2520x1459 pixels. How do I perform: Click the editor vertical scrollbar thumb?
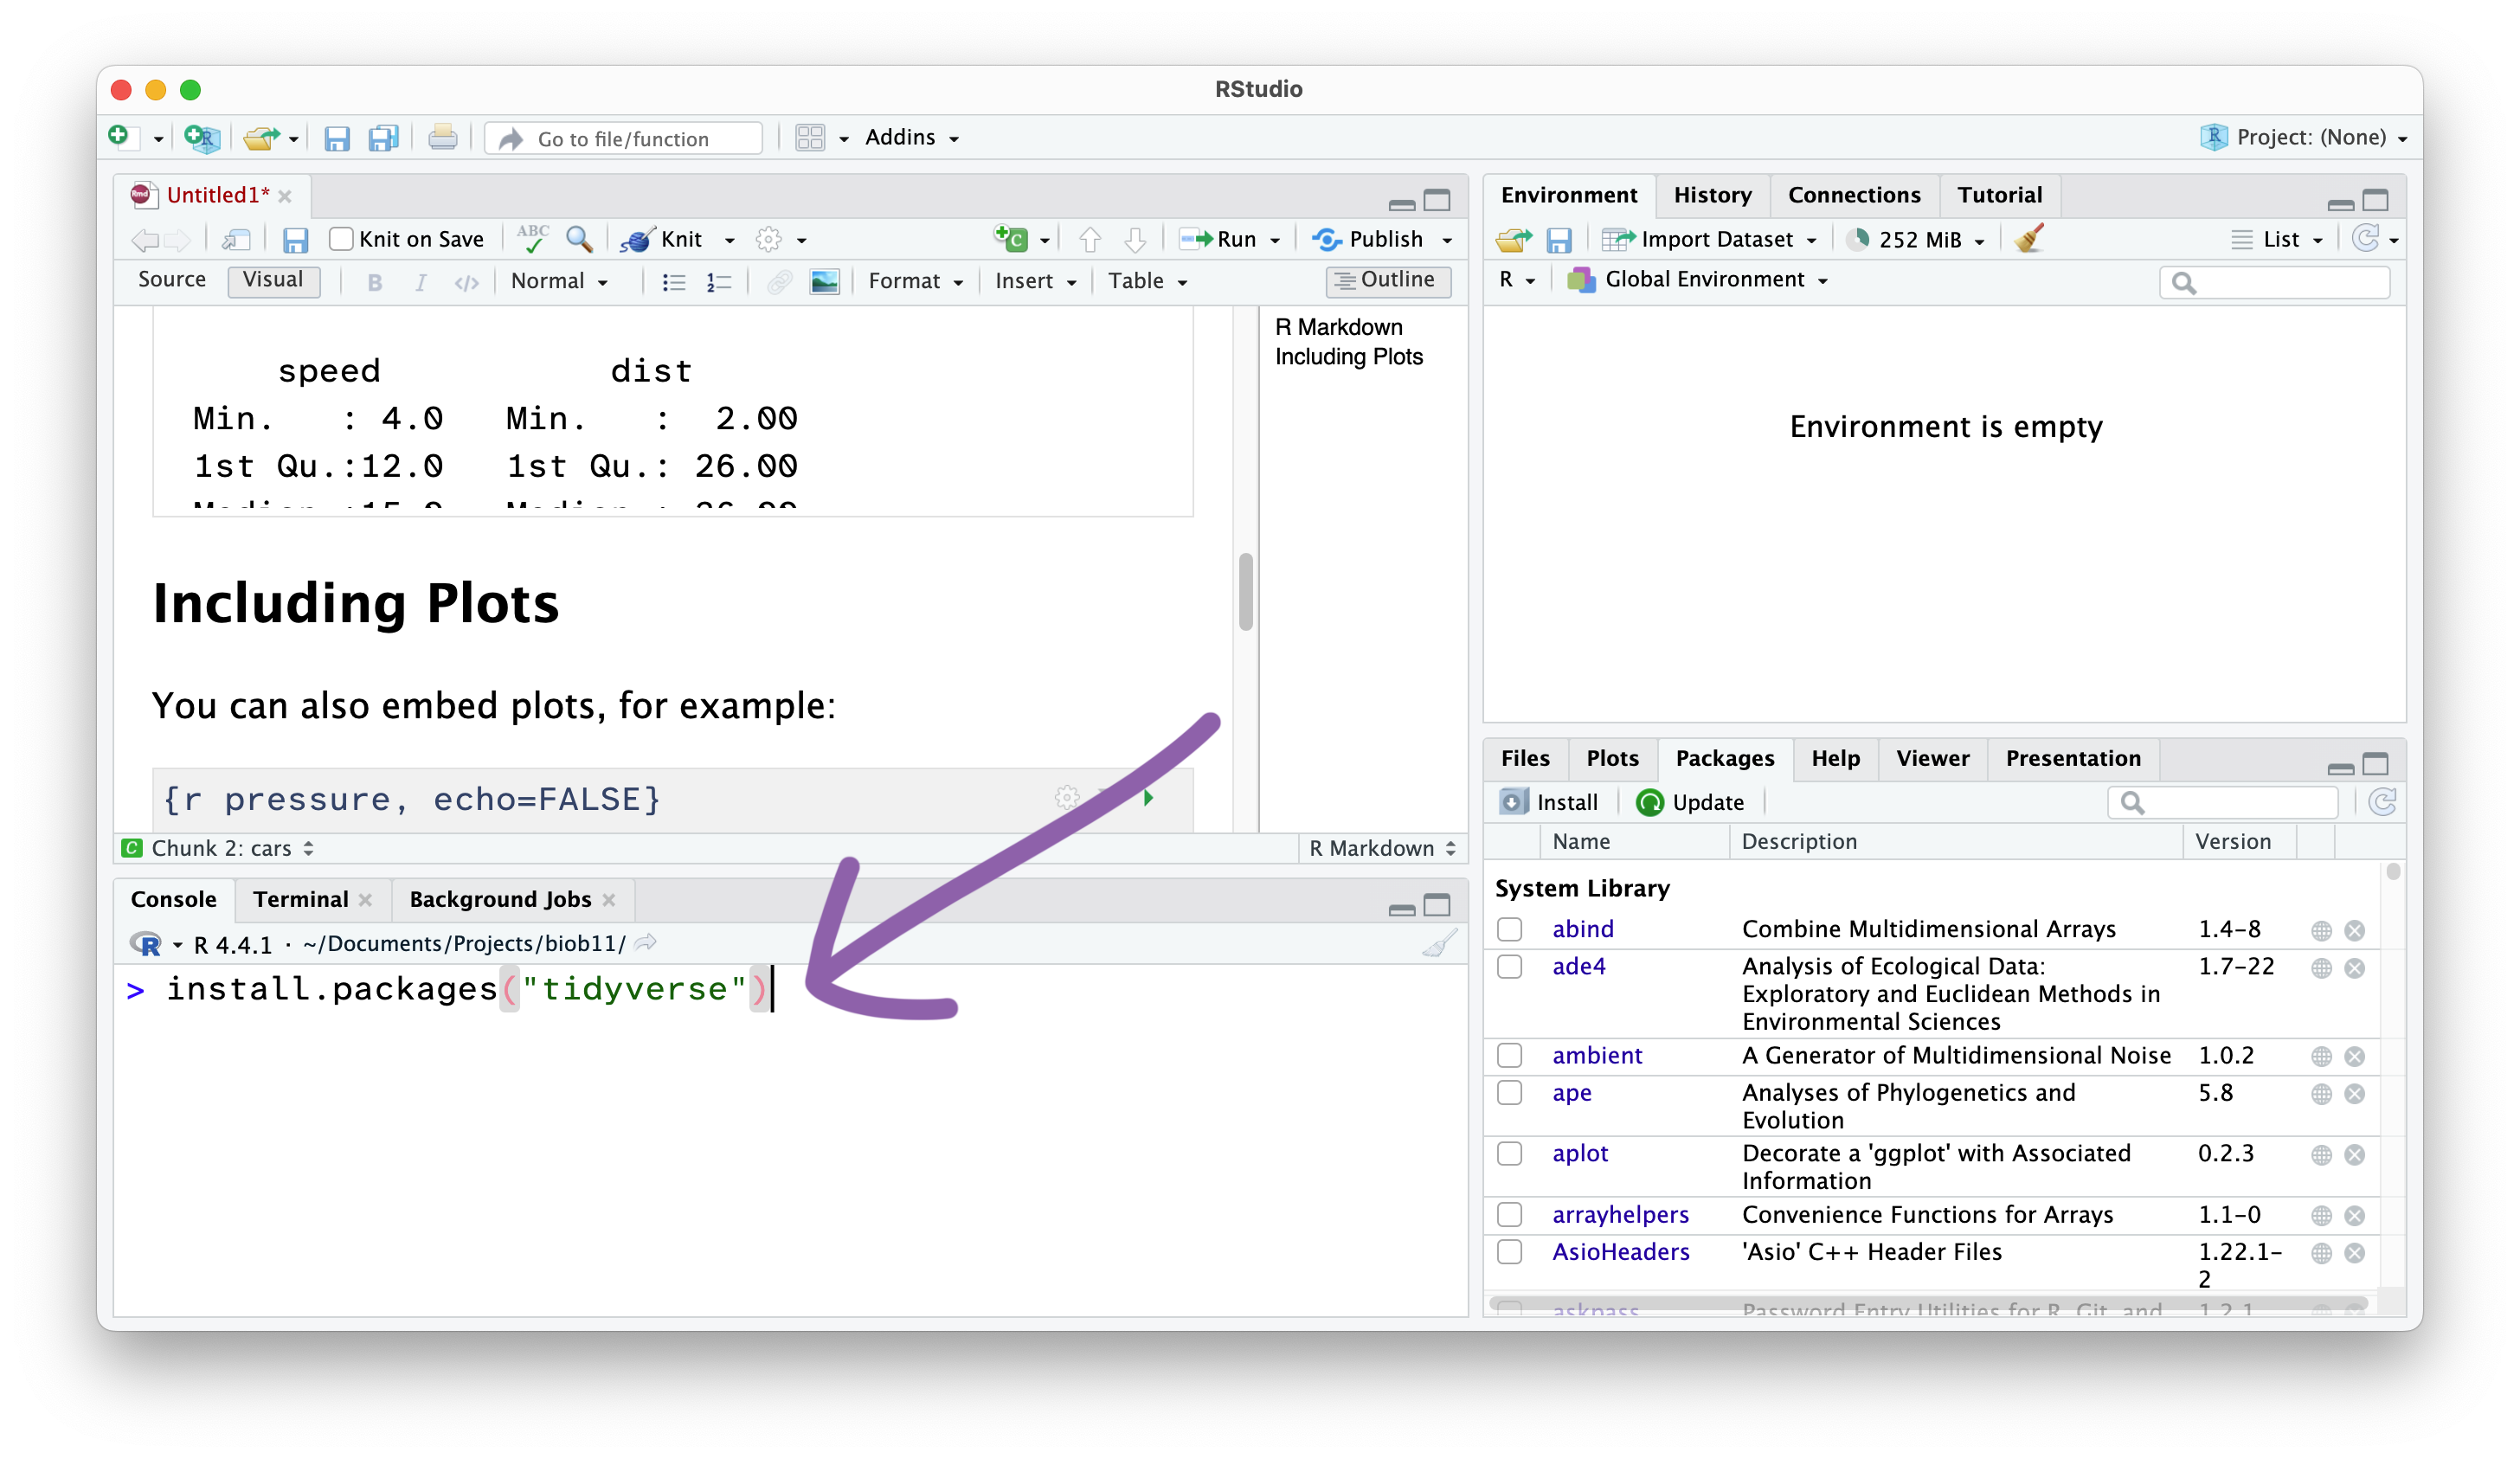tap(1245, 592)
